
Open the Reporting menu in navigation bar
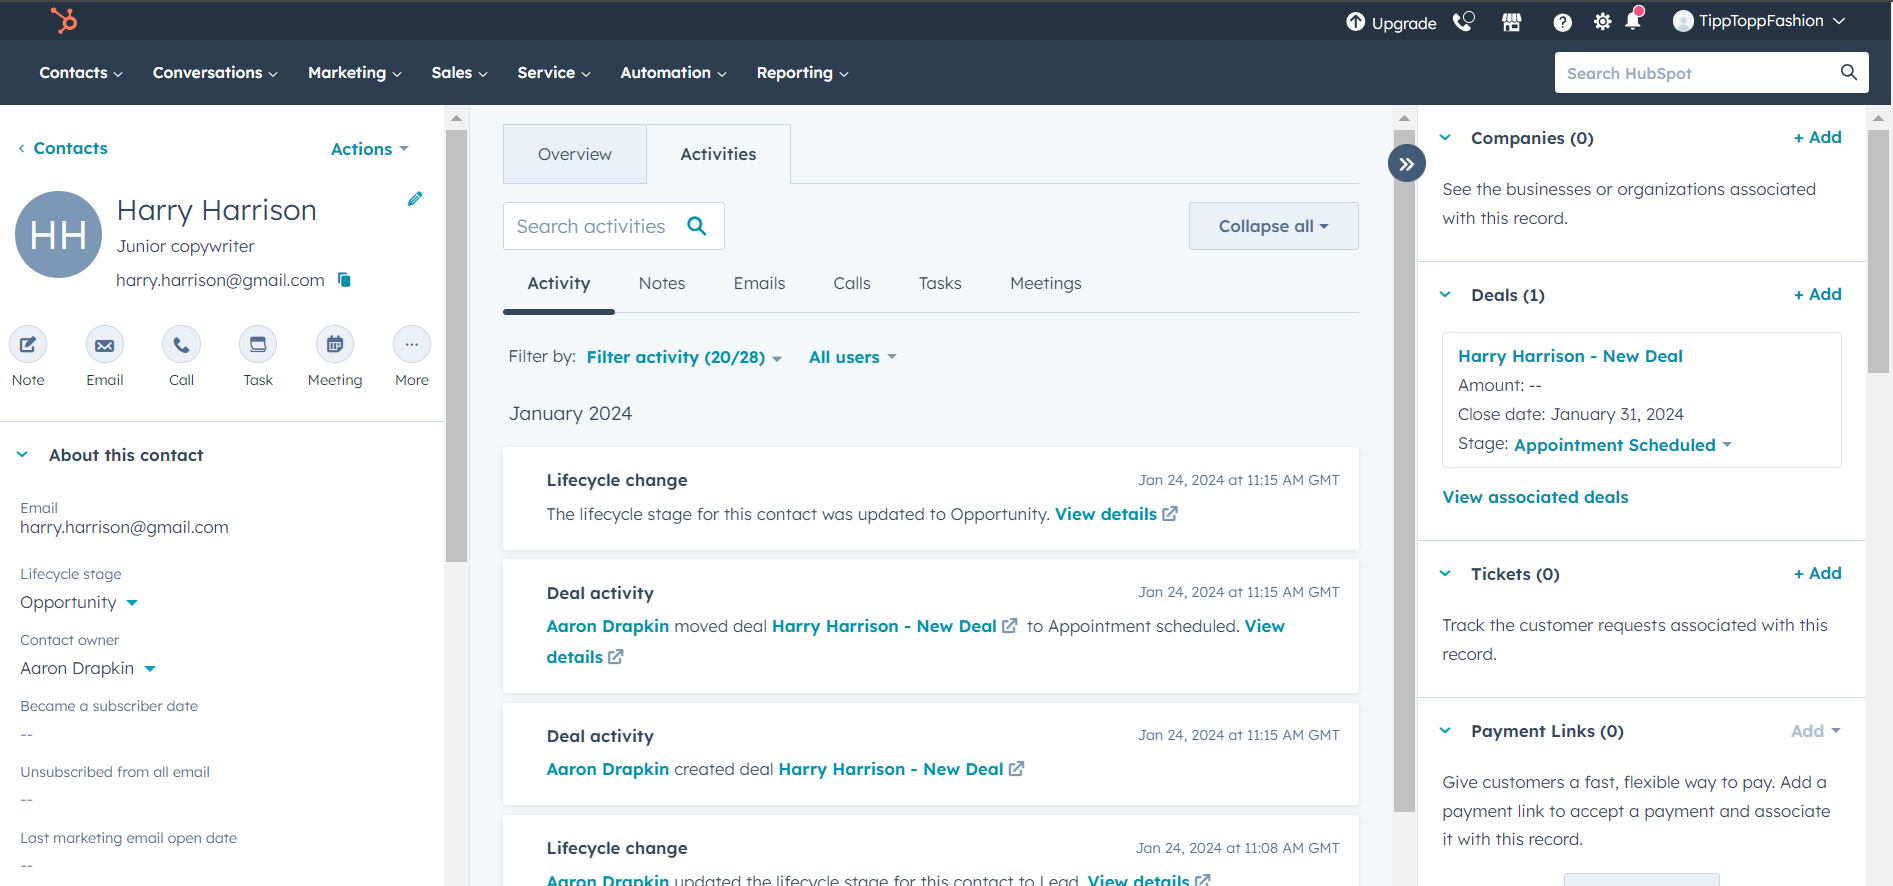[802, 73]
